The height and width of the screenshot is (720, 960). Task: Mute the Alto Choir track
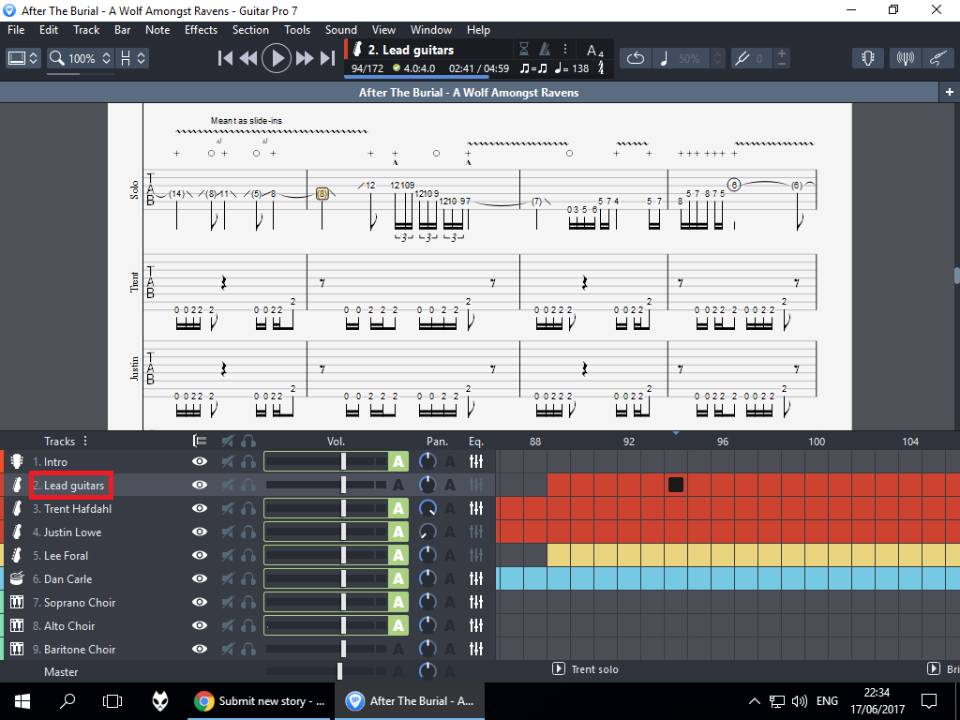(228, 626)
